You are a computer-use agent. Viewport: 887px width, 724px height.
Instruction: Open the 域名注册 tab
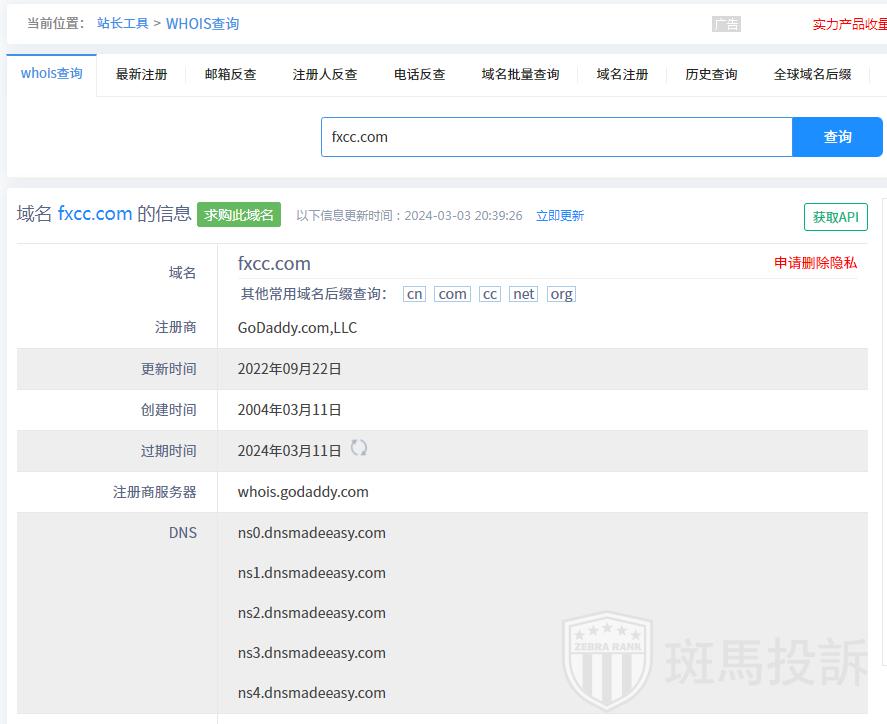tap(622, 75)
